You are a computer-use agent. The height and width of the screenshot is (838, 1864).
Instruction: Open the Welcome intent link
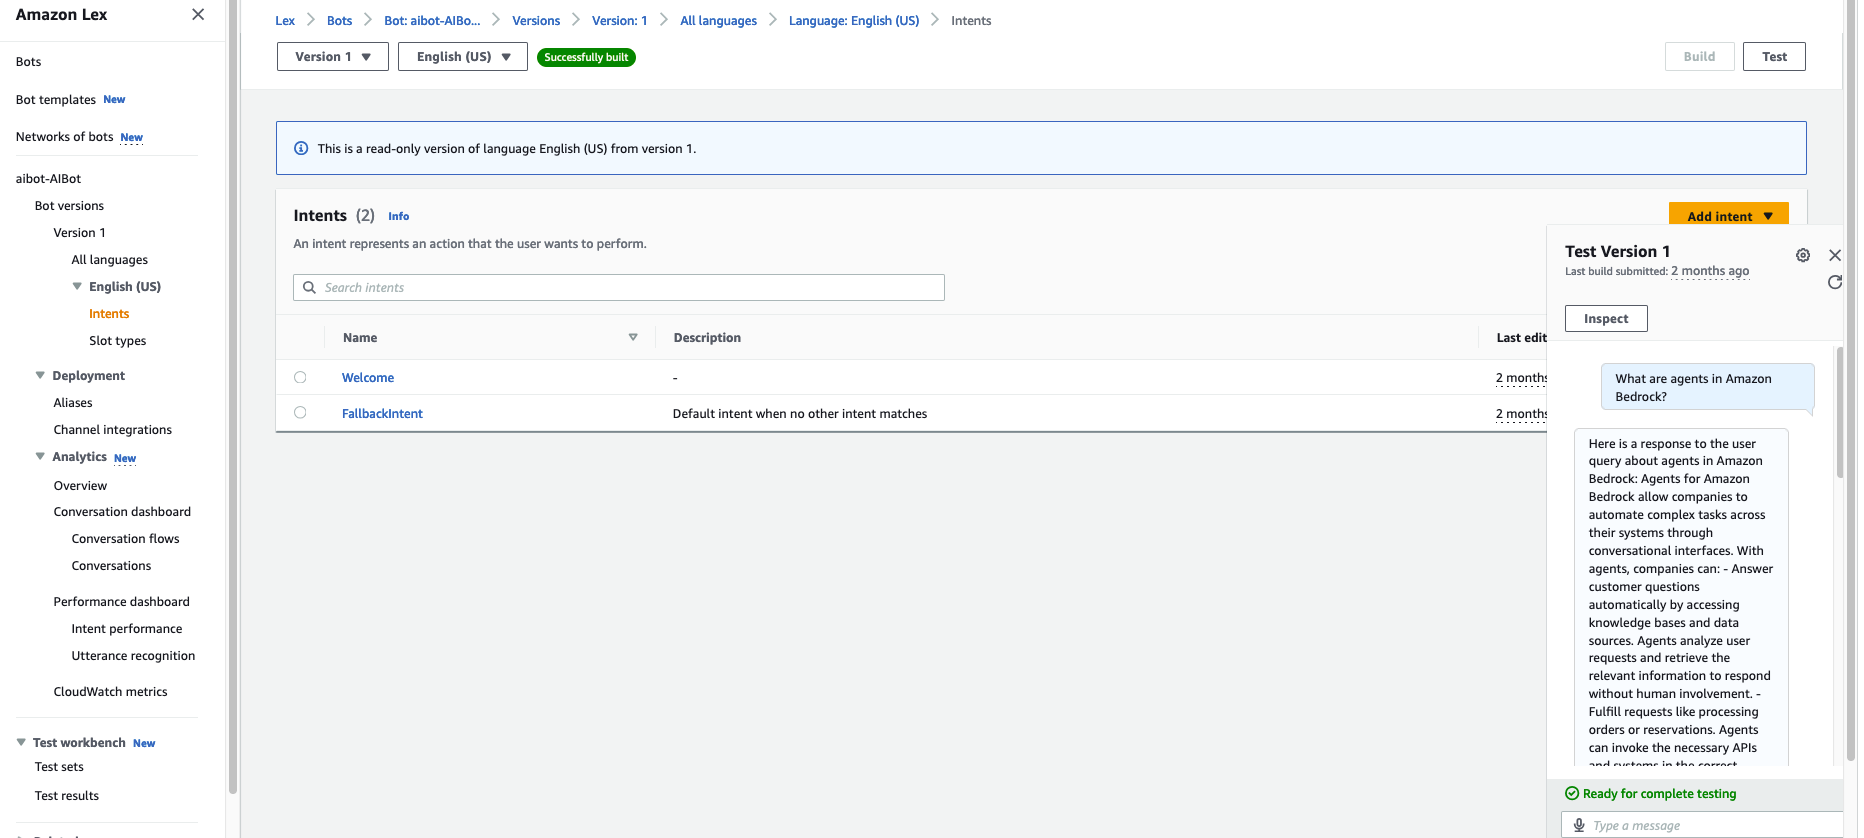pyautogui.click(x=368, y=378)
